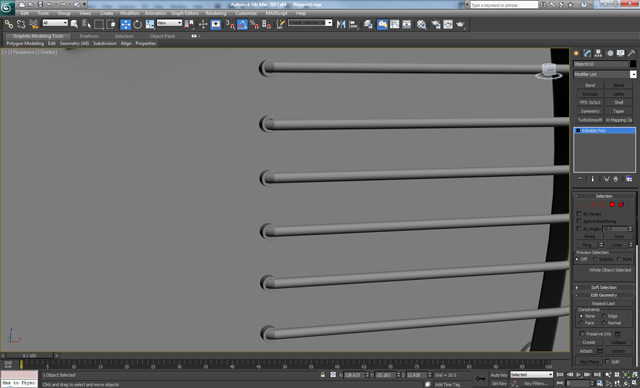
Task: Click the Detach button
Action: click(x=618, y=351)
